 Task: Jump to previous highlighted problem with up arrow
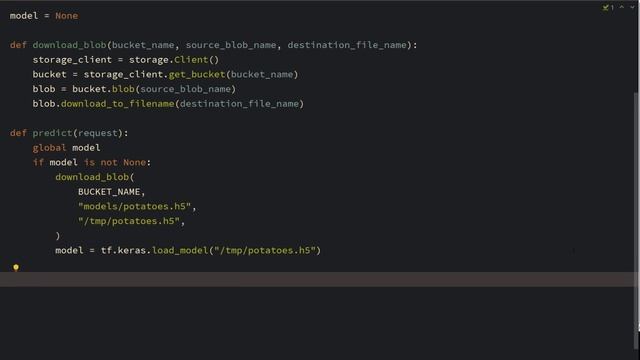pos(622,7)
